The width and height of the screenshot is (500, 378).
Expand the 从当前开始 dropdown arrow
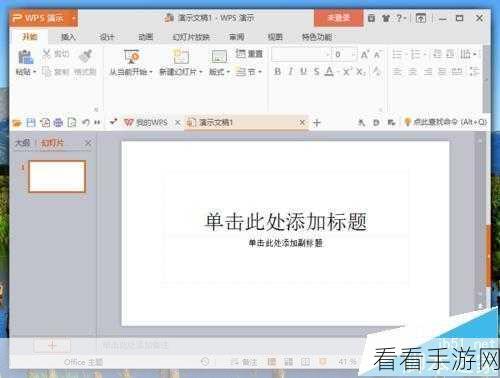pos(151,72)
